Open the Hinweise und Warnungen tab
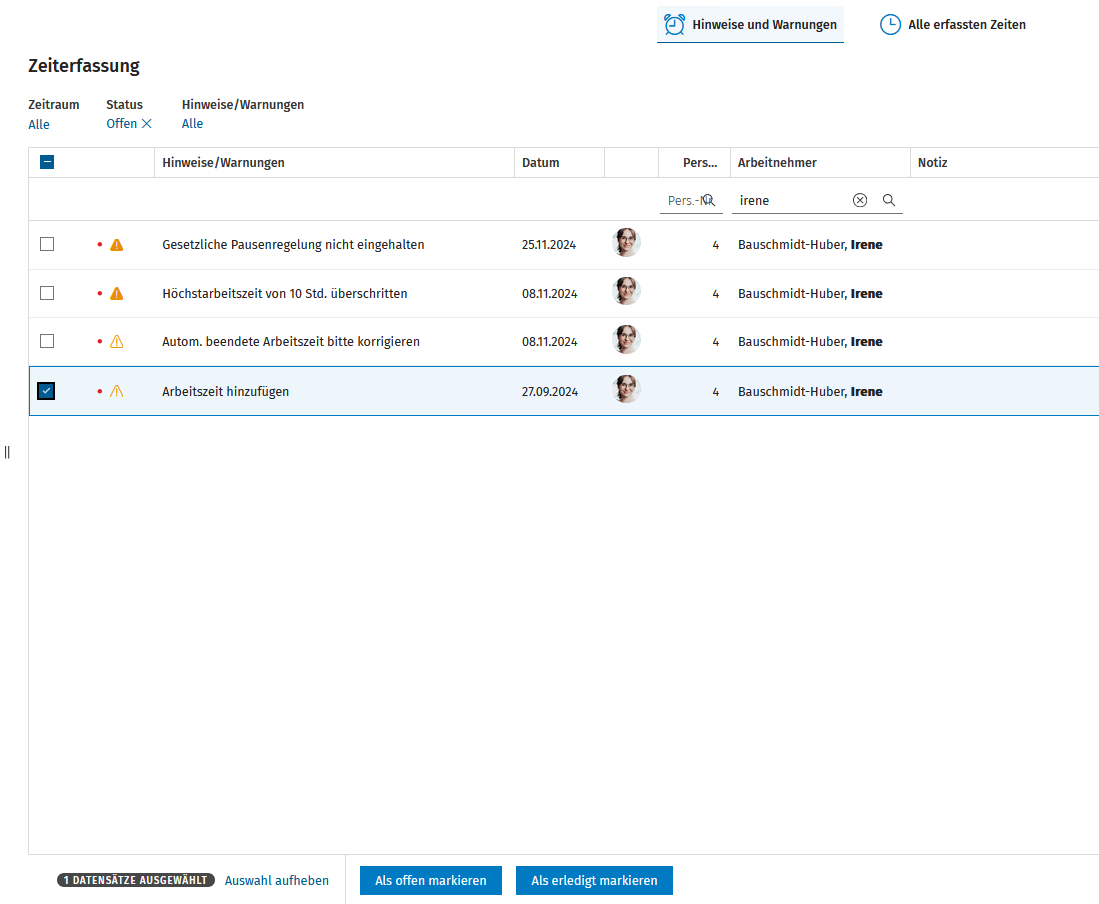 tap(750, 25)
